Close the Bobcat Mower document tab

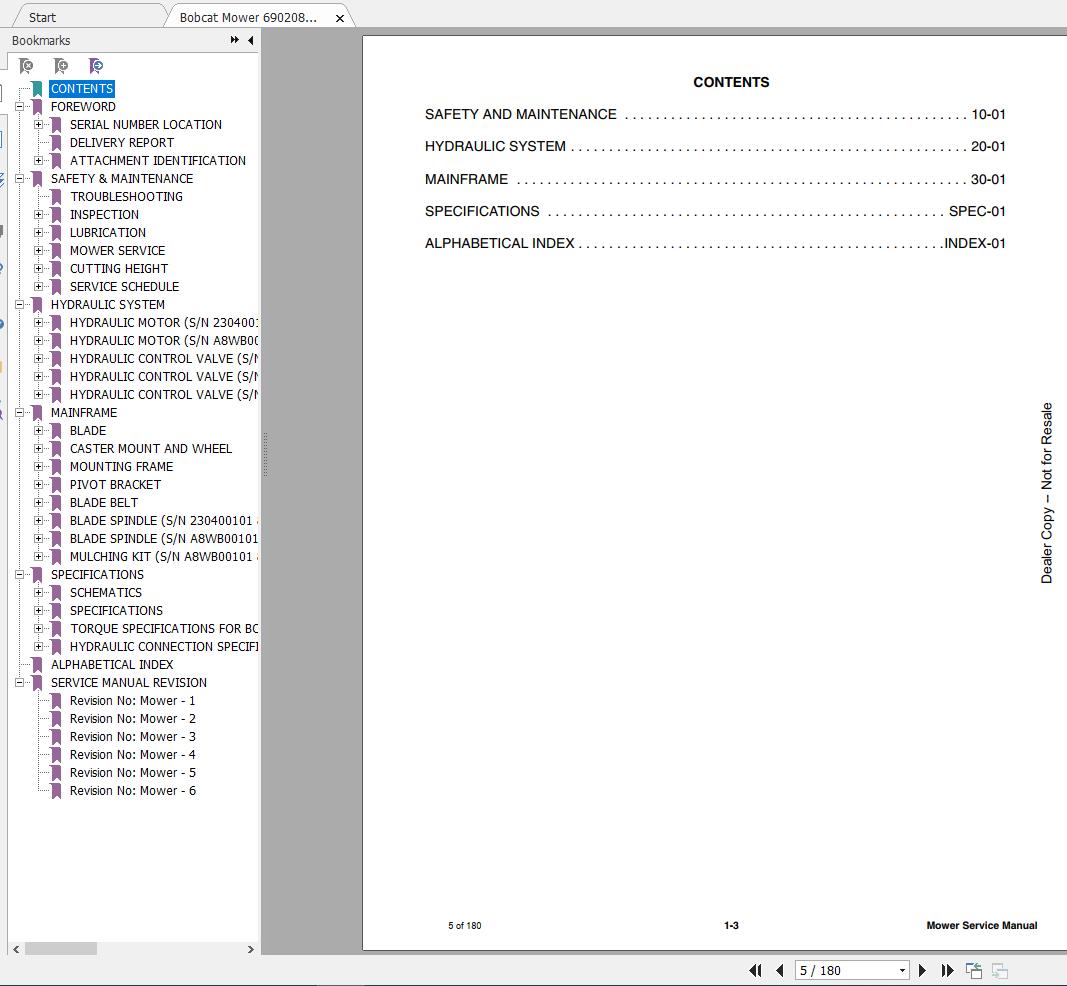340,18
